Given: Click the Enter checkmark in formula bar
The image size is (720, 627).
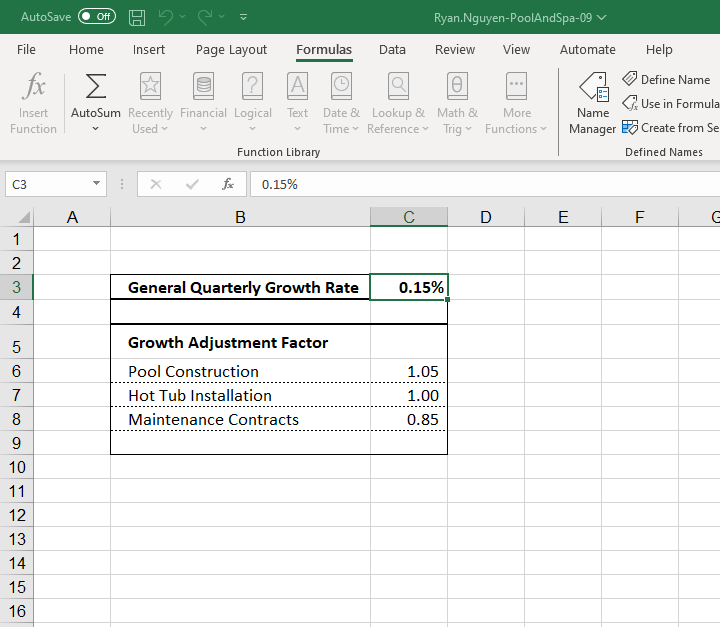Looking at the screenshot, I should 192,184.
